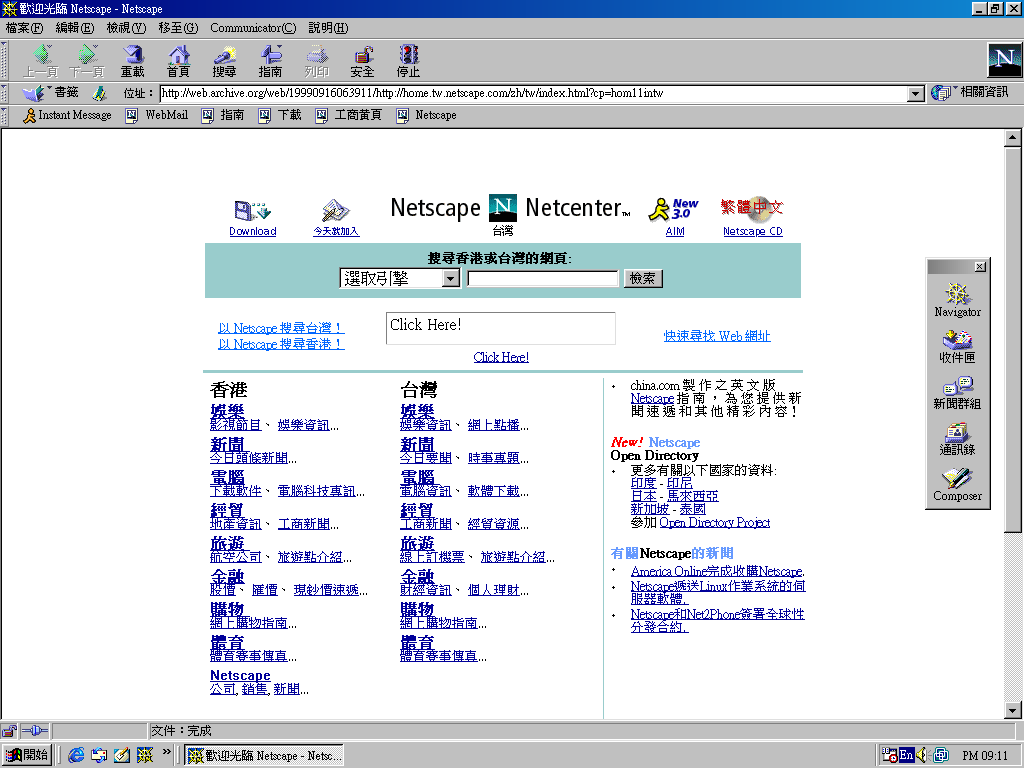The width and height of the screenshot is (1024, 768).
Task: Click the Netscape N throbber logo
Action: (1004, 59)
